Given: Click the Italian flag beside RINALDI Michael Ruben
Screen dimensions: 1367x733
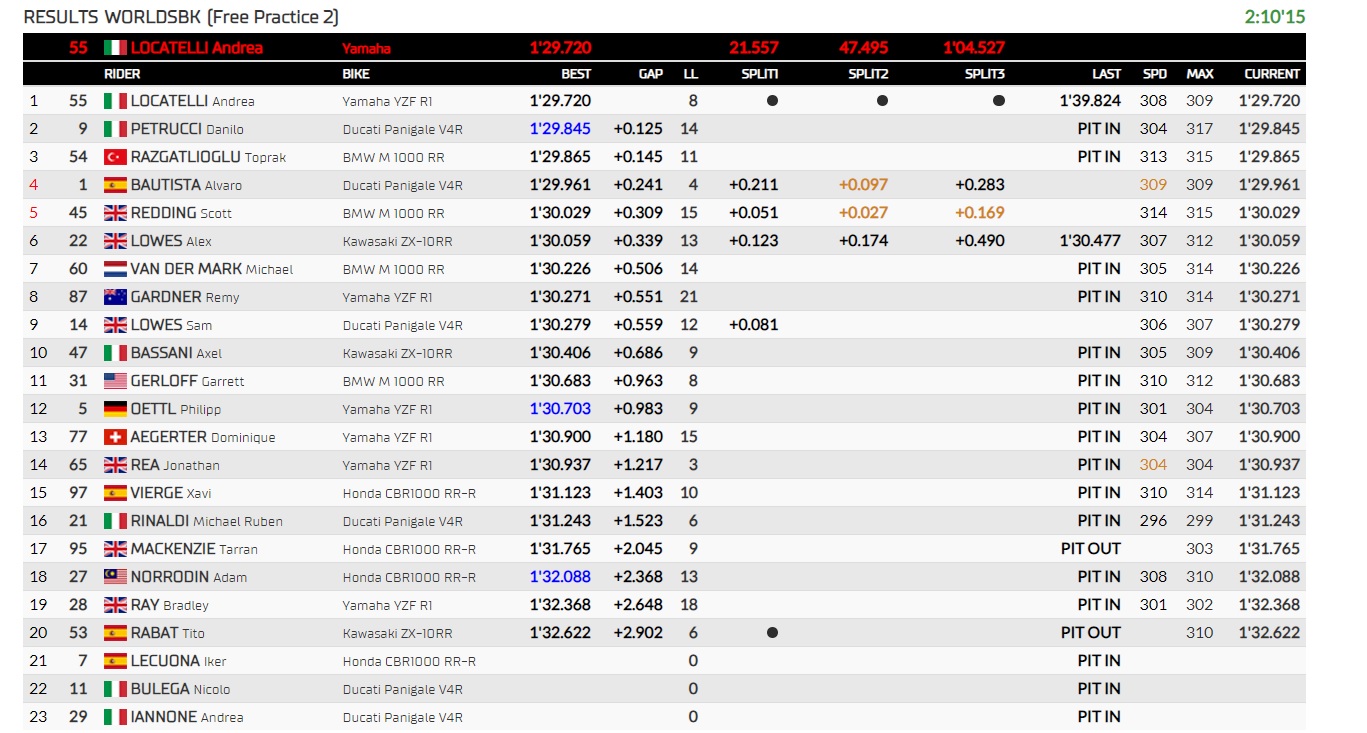Looking at the screenshot, I should click(115, 521).
